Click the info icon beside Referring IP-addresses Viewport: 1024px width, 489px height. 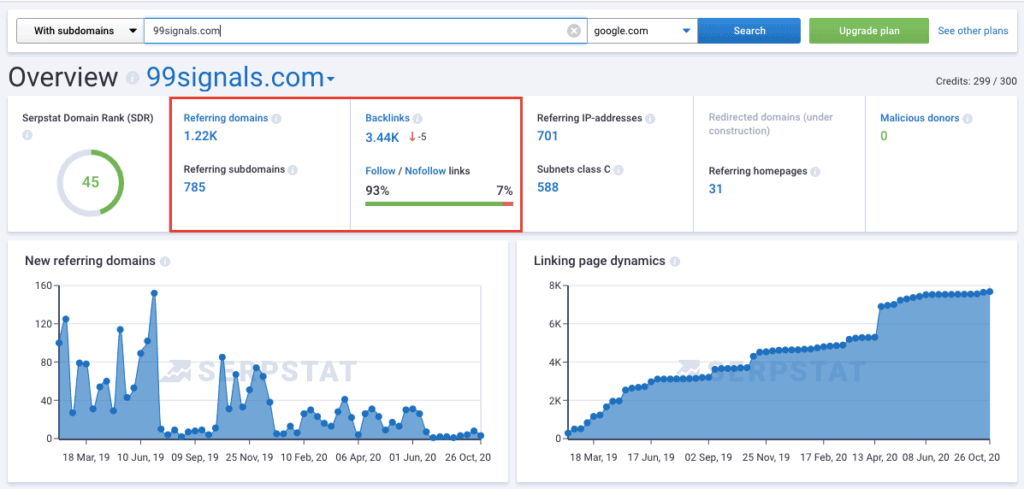pos(650,119)
